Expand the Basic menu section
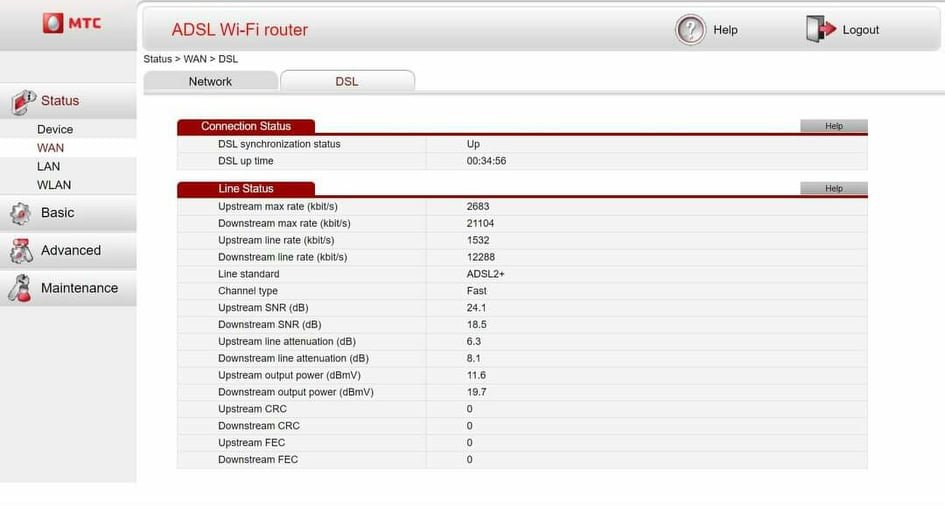945x506 pixels. click(x=58, y=213)
